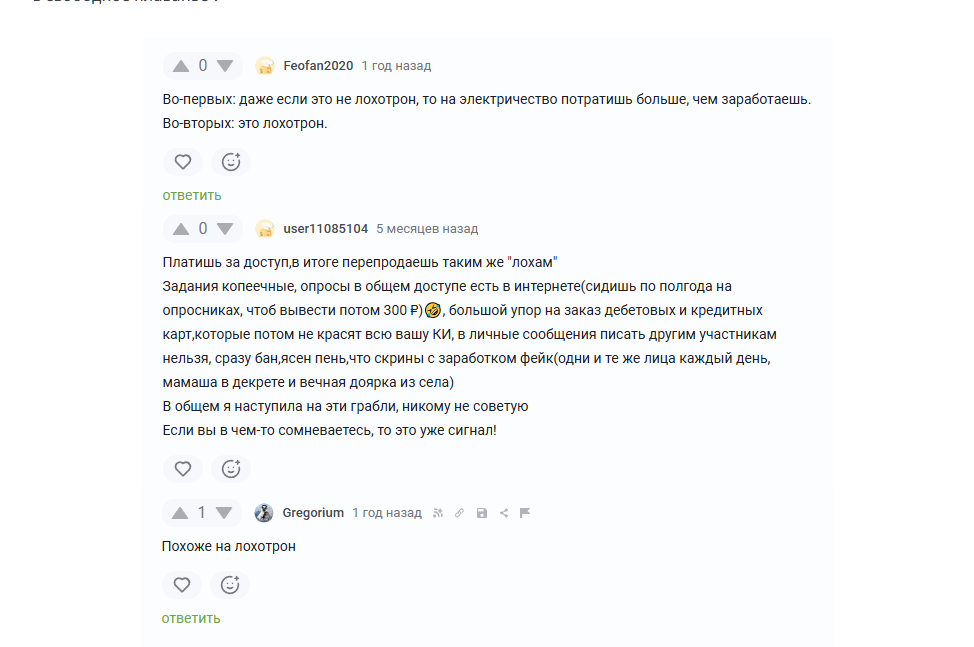Open the emoji reaction picker on user11085104's comment
Image resolution: width=974 pixels, height=647 pixels.
click(231, 468)
